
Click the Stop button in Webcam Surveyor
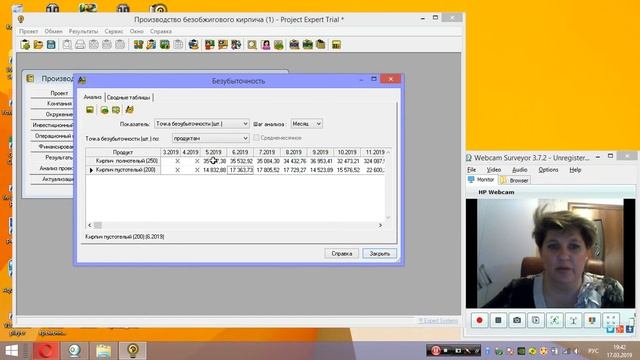coord(498,320)
